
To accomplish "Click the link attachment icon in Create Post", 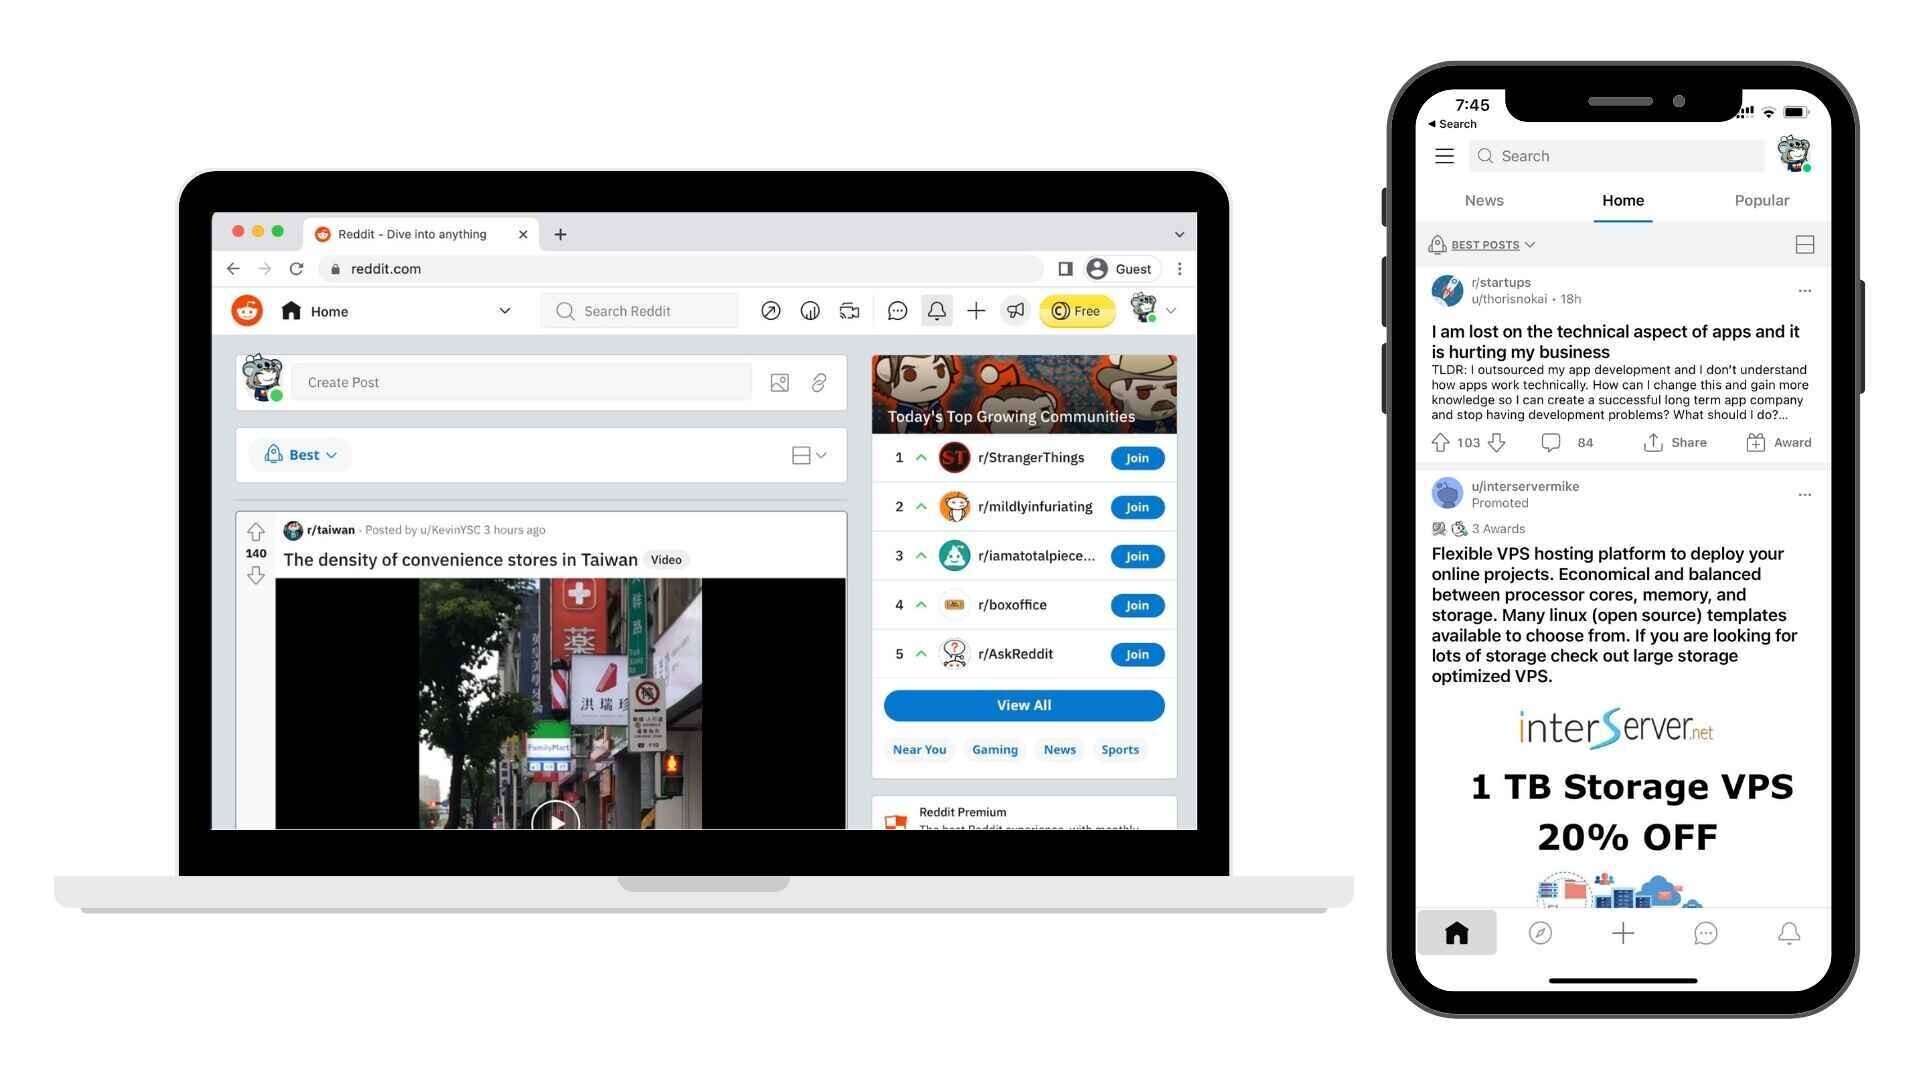I will [819, 382].
